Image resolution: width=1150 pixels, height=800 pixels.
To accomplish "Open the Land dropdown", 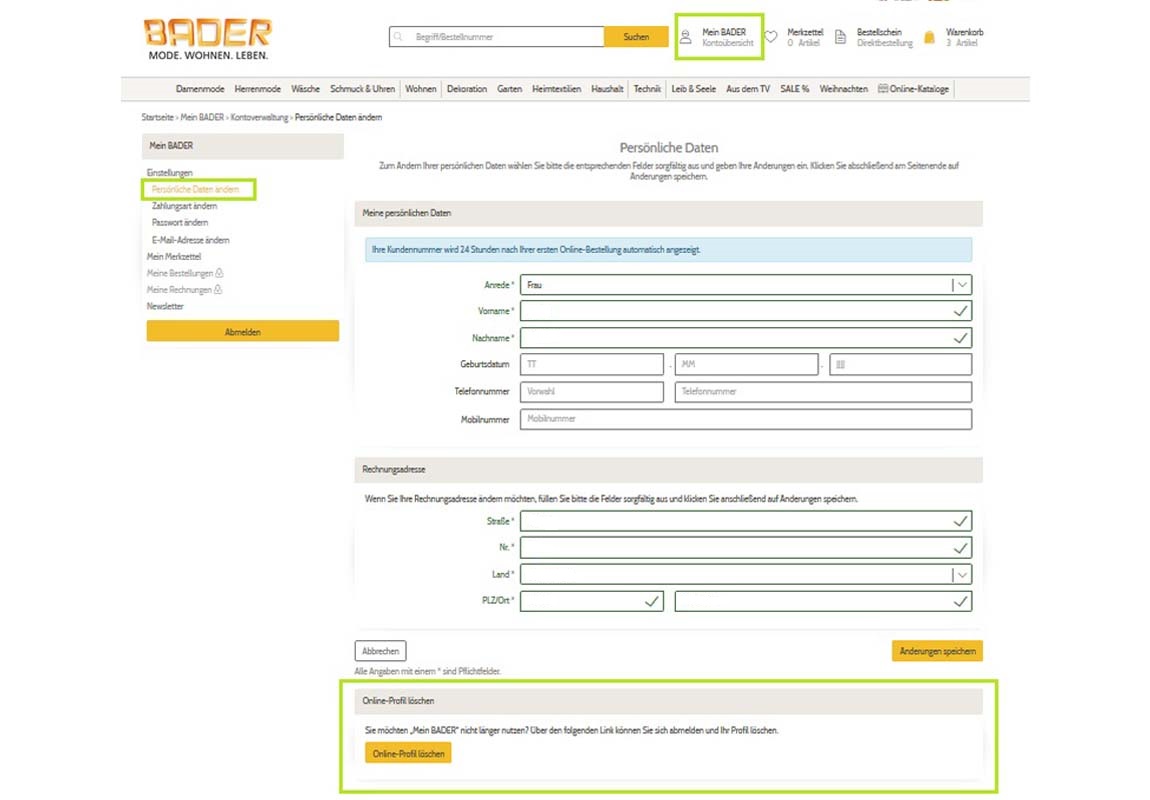I will click(961, 575).
